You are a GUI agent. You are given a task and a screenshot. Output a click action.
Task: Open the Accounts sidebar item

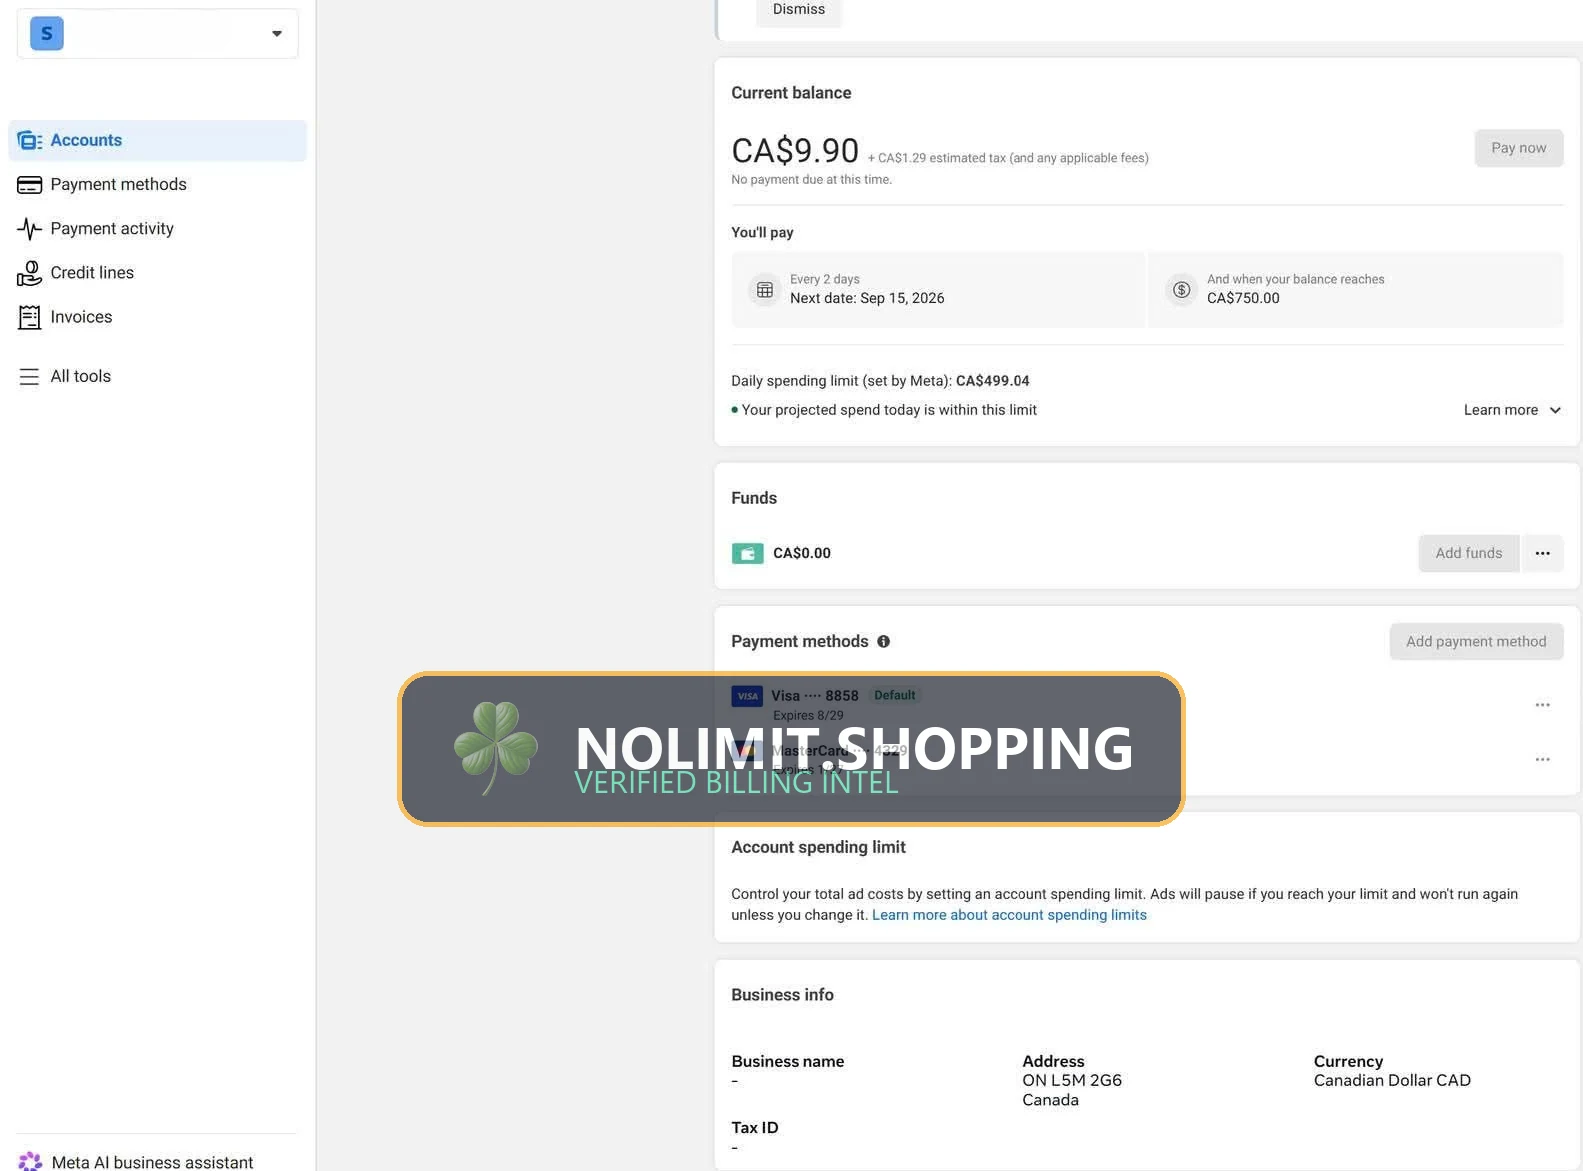[158, 141]
